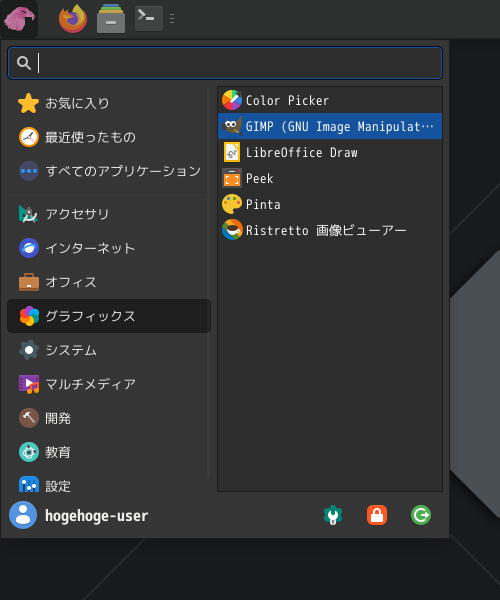Start the Peek screen recorder

pyautogui.click(x=330, y=178)
